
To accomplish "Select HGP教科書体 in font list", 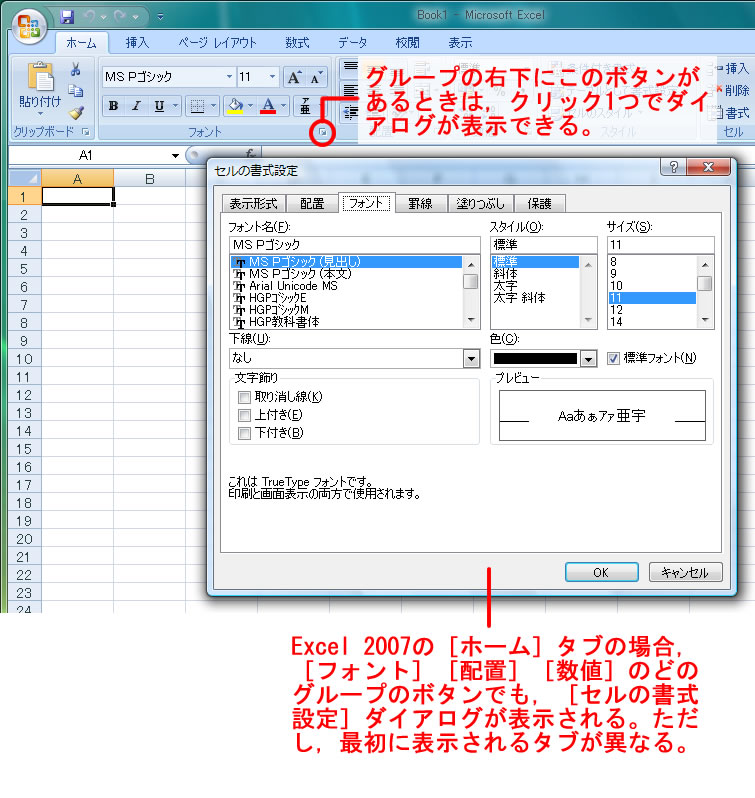I will click(x=284, y=322).
